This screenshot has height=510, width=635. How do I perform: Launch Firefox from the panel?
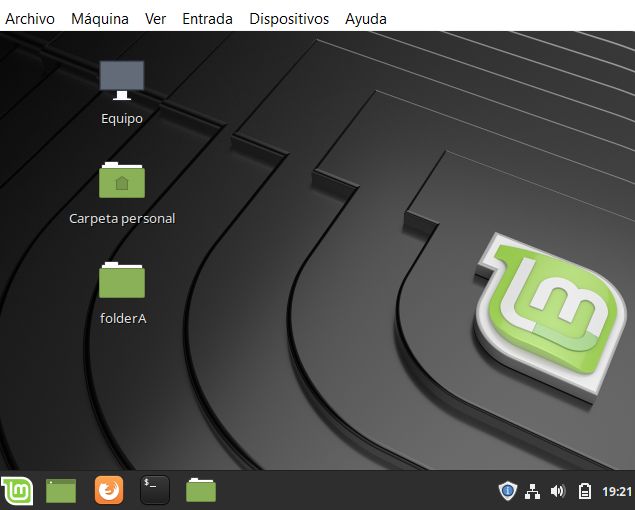coord(109,490)
